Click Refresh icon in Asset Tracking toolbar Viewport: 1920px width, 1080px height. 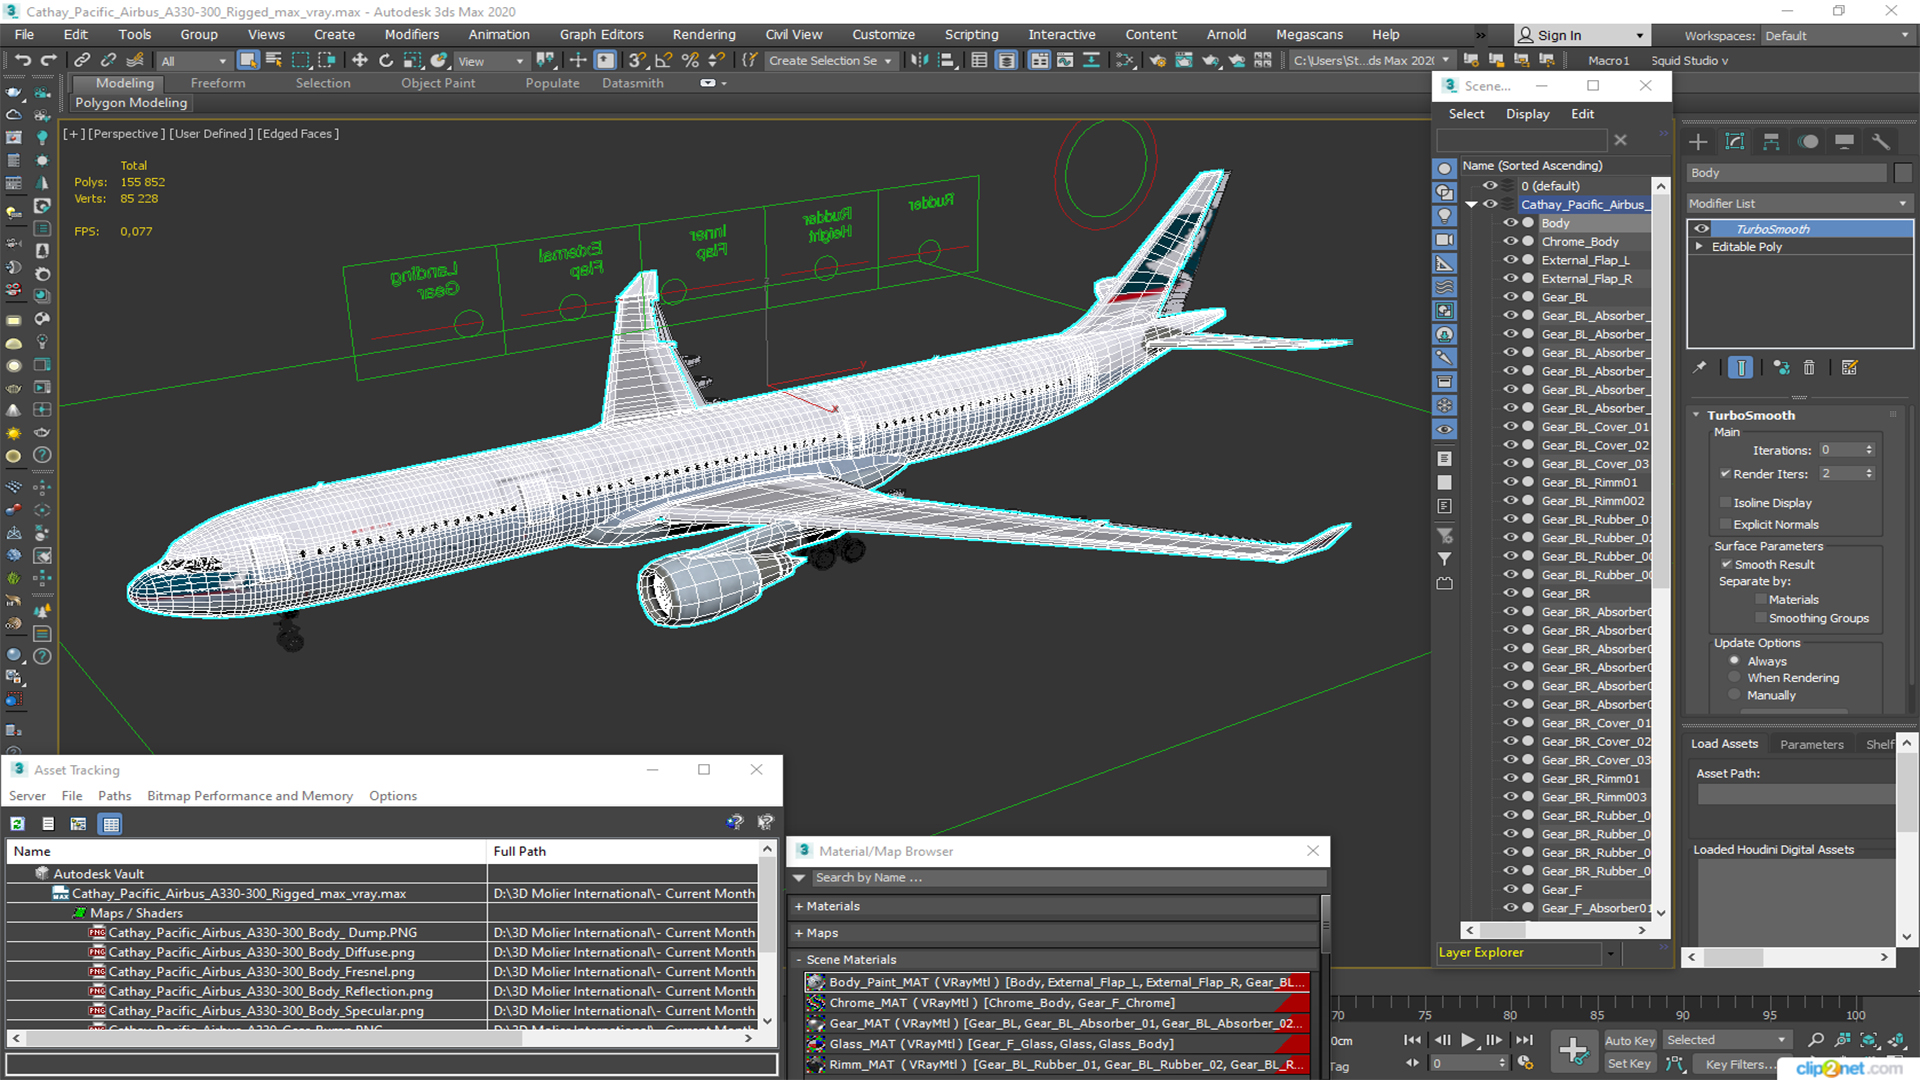click(17, 824)
